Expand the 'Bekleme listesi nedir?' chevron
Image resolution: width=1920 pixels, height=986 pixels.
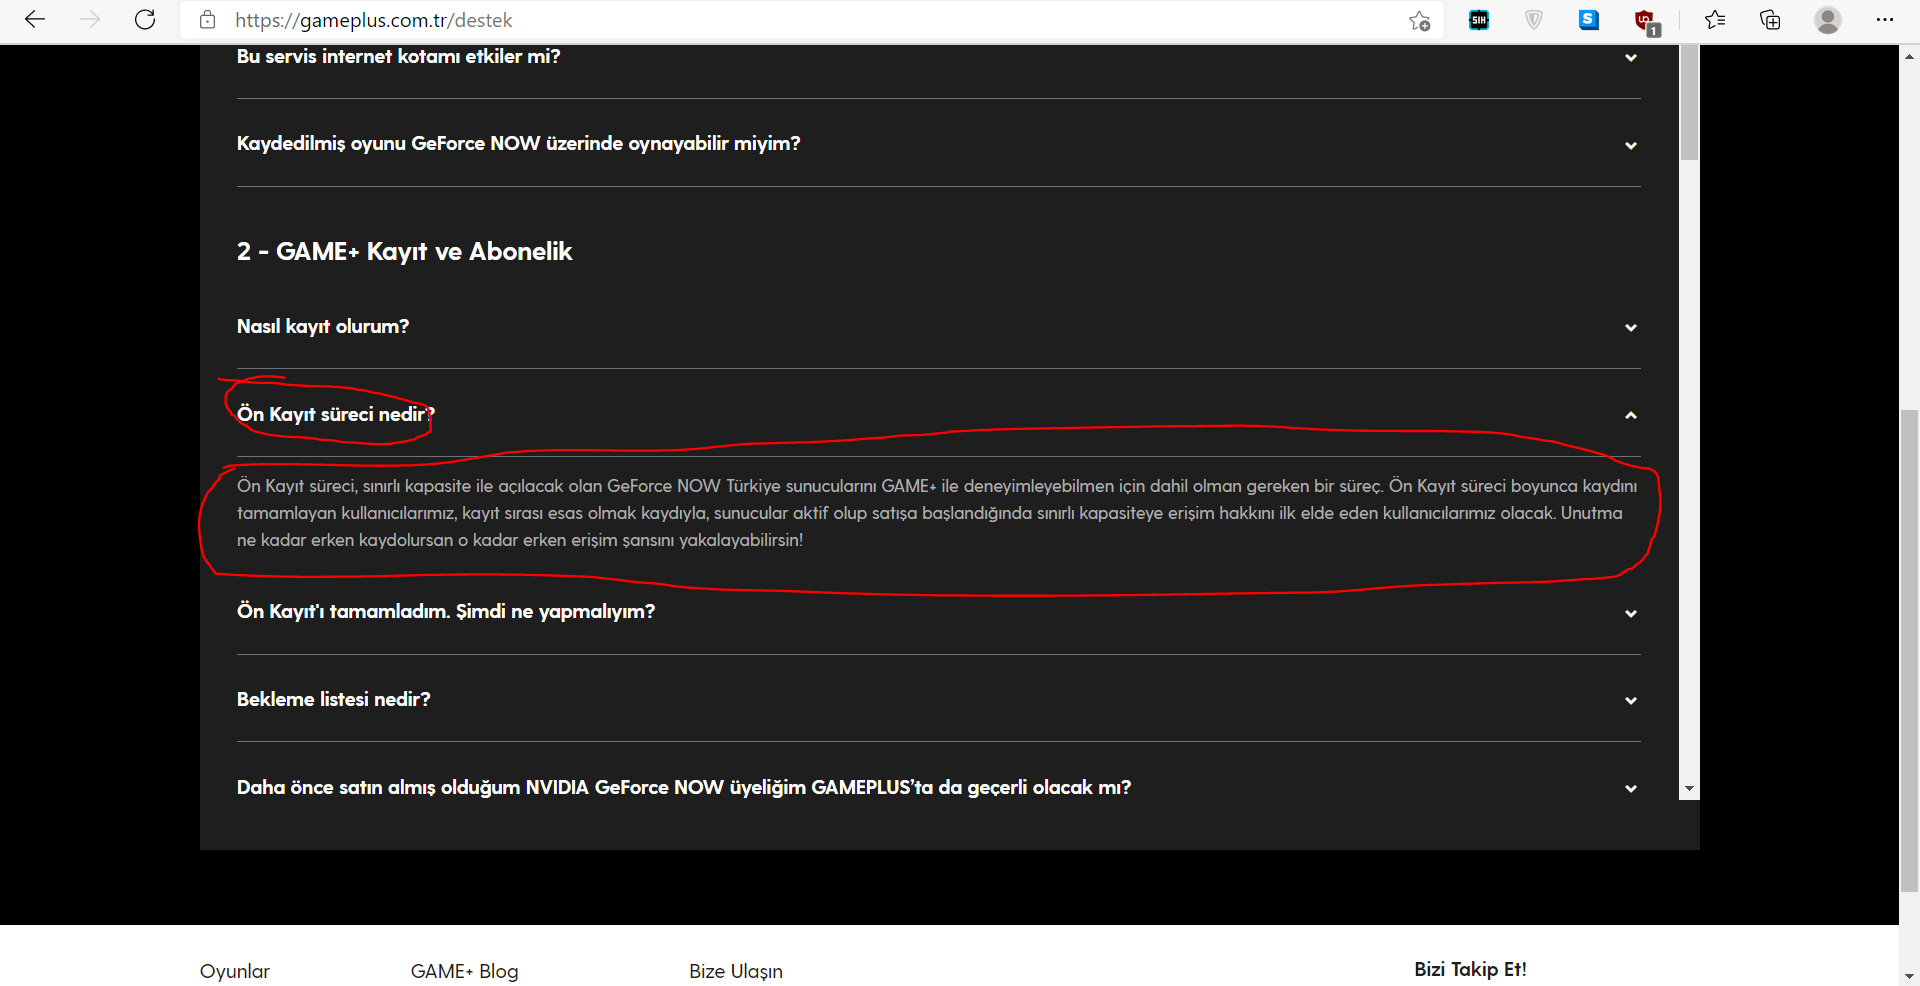[1631, 701]
